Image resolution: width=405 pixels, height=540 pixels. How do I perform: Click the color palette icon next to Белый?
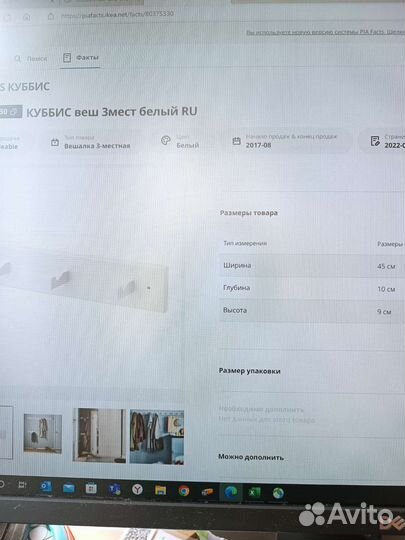pyautogui.click(x=166, y=140)
